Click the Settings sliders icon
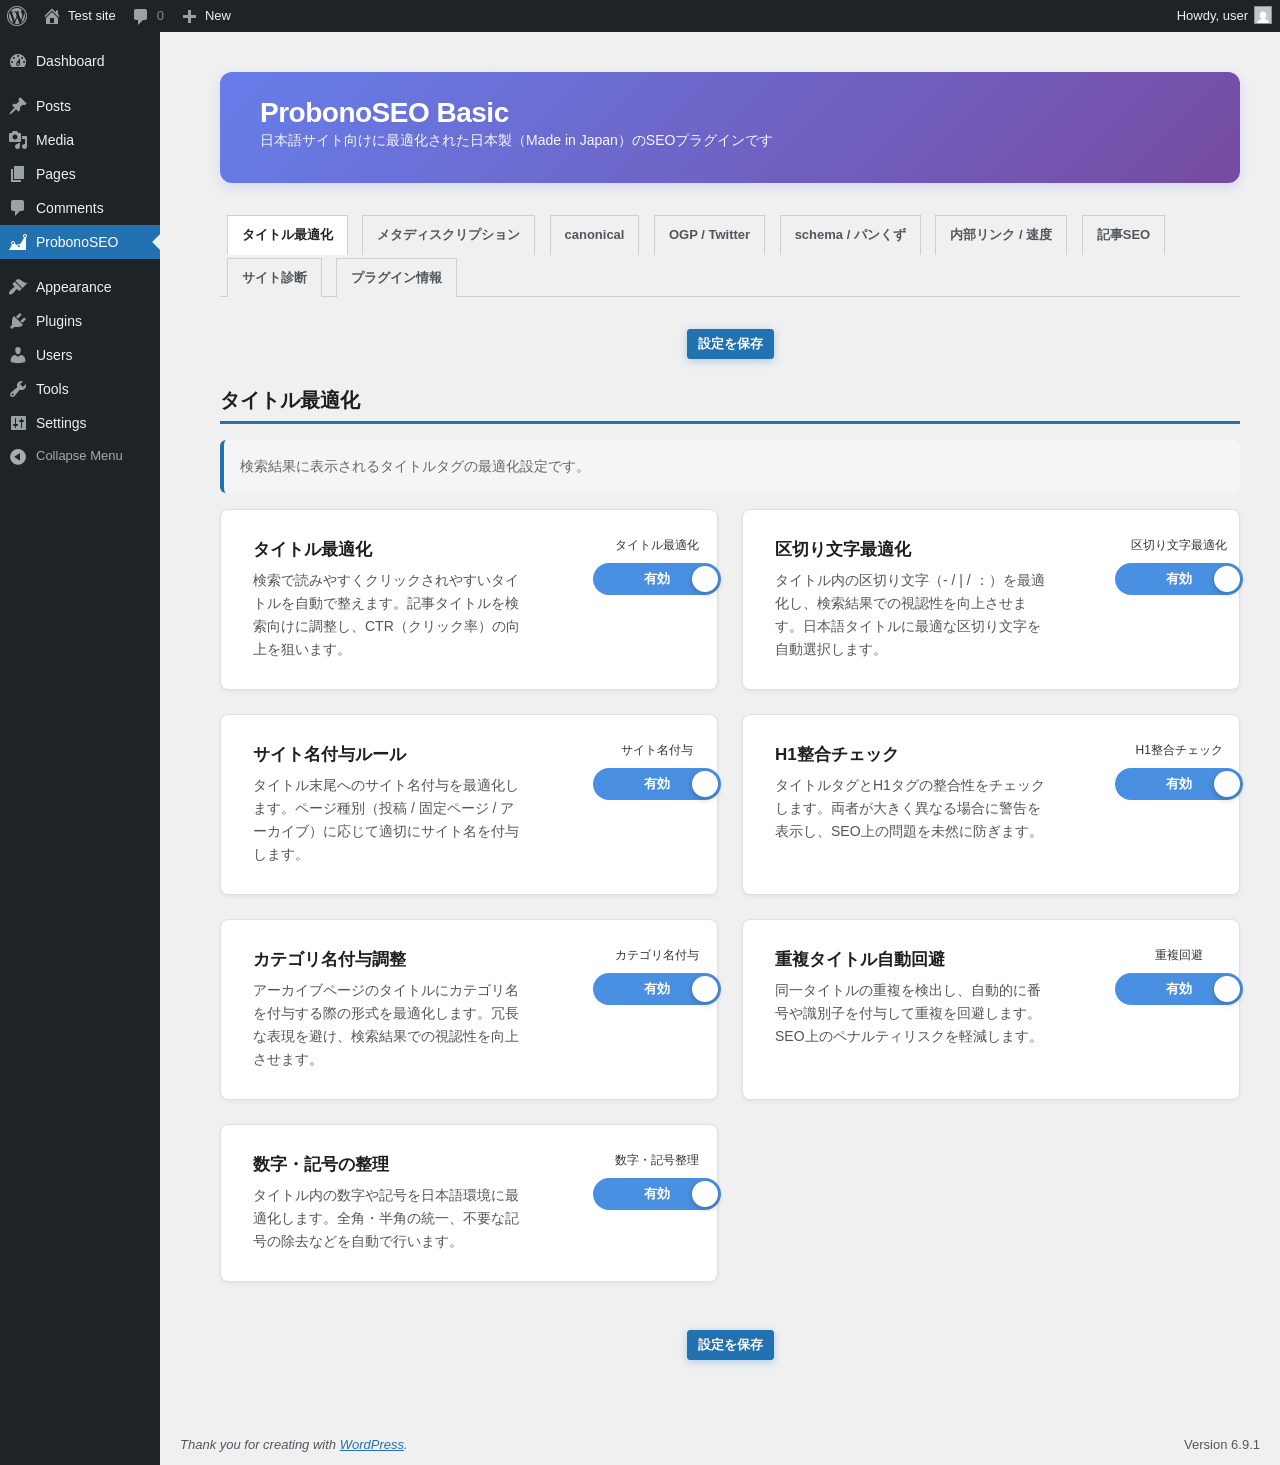 tap(18, 423)
